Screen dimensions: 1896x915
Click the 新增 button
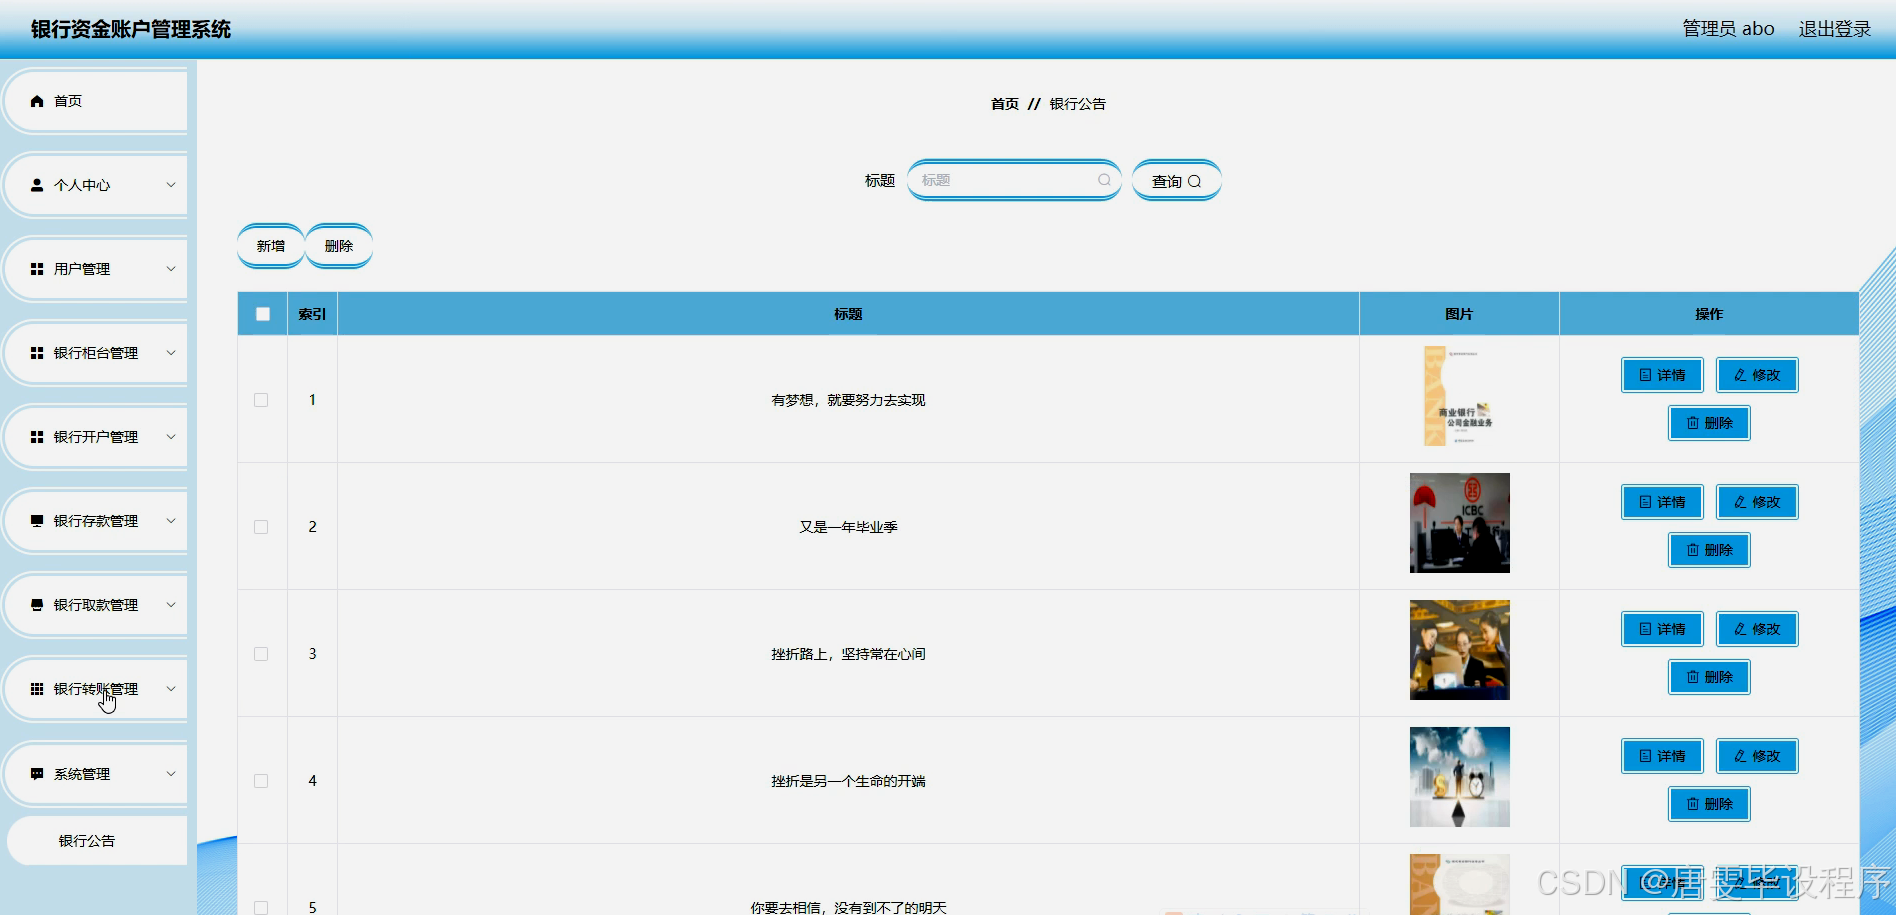coord(271,246)
